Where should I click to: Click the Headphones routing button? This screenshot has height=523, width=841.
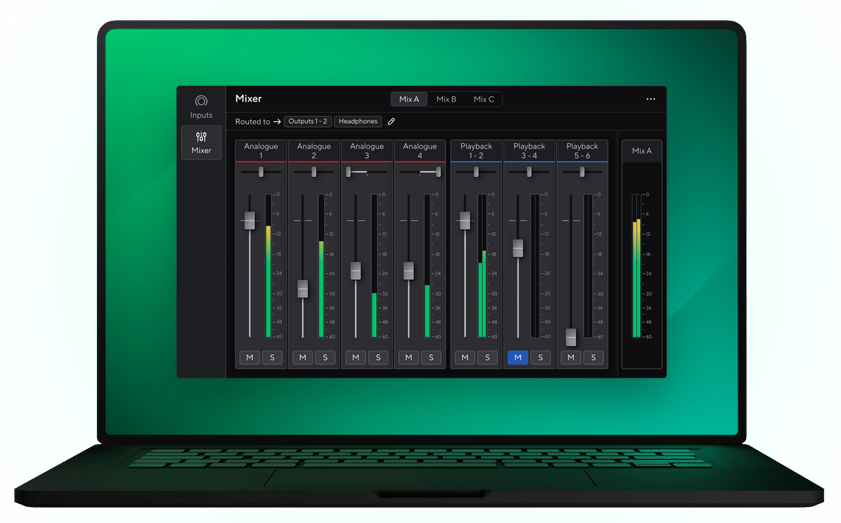[358, 122]
